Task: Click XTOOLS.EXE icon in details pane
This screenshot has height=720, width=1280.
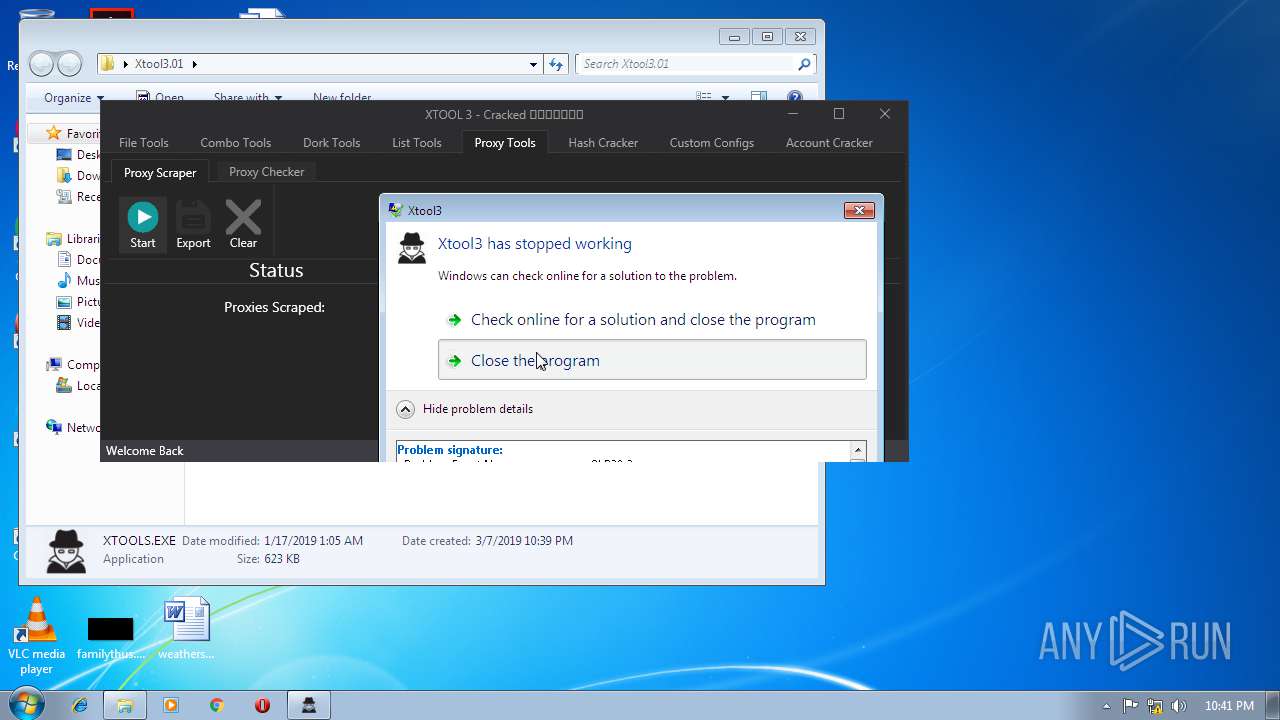Action: point(67,551)
